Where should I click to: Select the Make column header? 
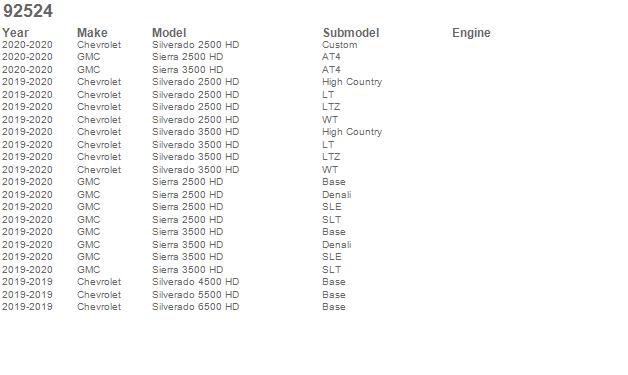click(x=92, y=33)
